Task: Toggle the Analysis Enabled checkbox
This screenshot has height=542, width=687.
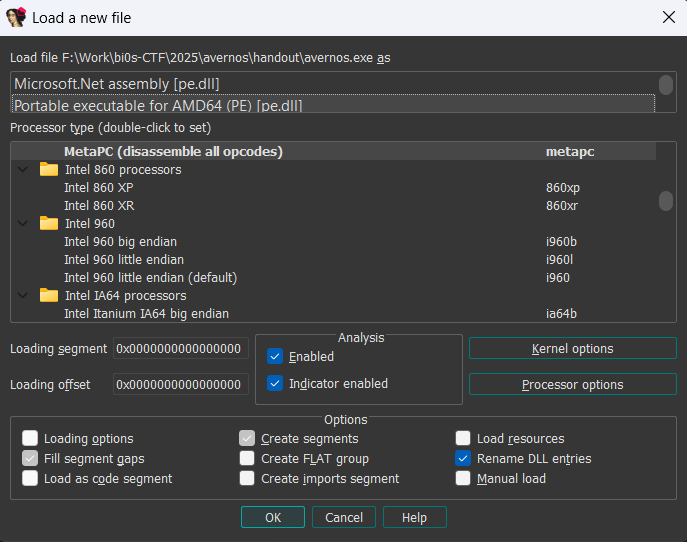Action: 275,357
